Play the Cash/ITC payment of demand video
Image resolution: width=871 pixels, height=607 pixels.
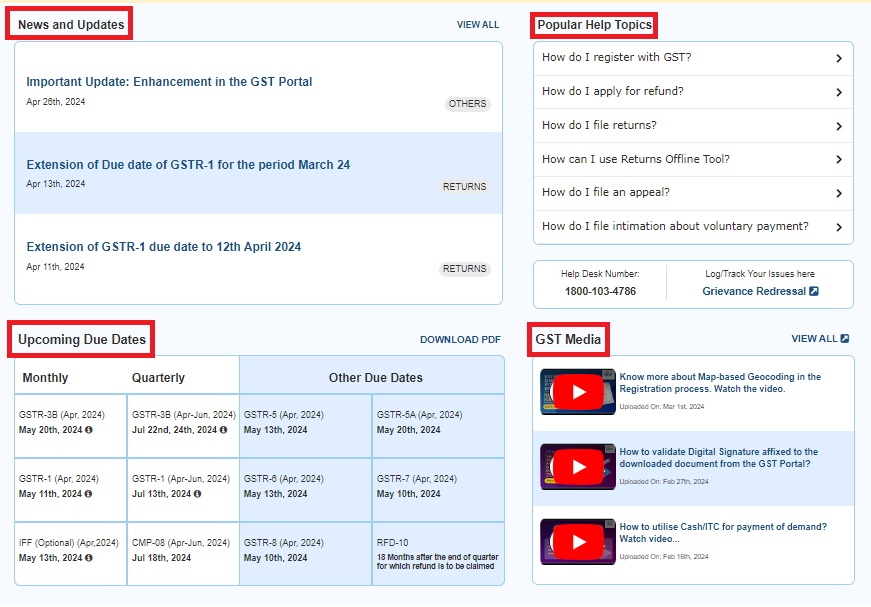(x=578, y=542)
